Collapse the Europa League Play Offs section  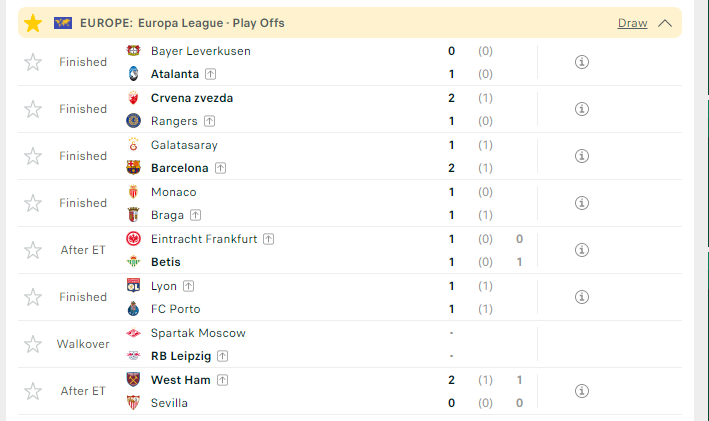tap(665, 23)
